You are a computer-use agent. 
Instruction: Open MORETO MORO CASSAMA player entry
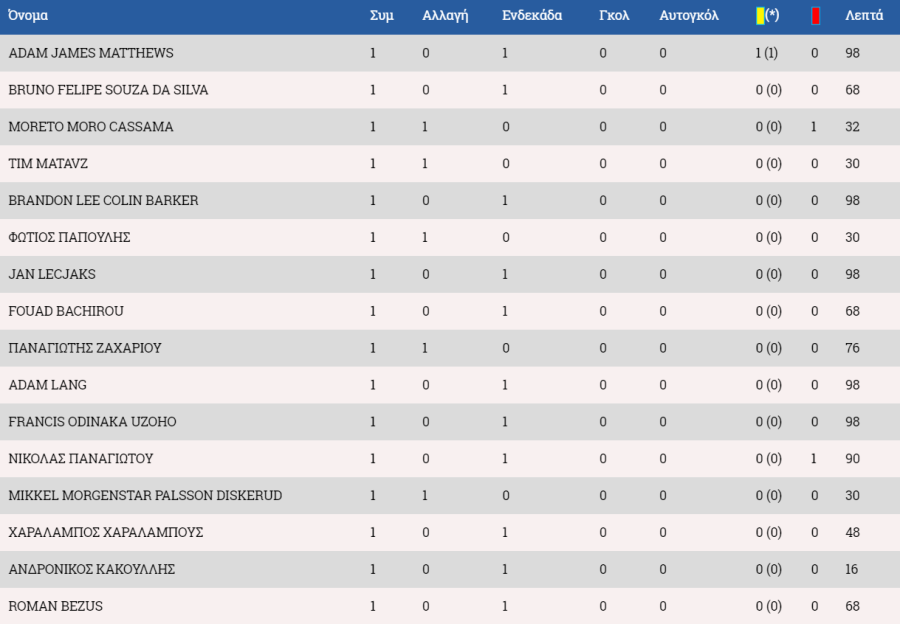coord(91,126)
